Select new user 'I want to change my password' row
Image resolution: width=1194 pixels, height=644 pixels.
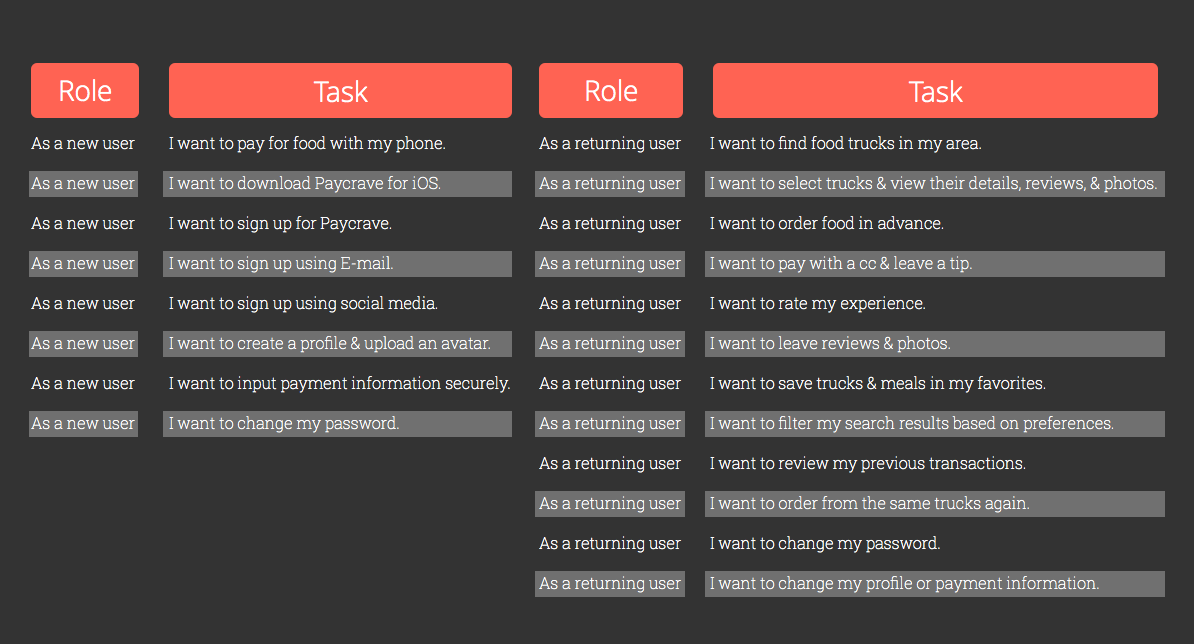(337, 424)
